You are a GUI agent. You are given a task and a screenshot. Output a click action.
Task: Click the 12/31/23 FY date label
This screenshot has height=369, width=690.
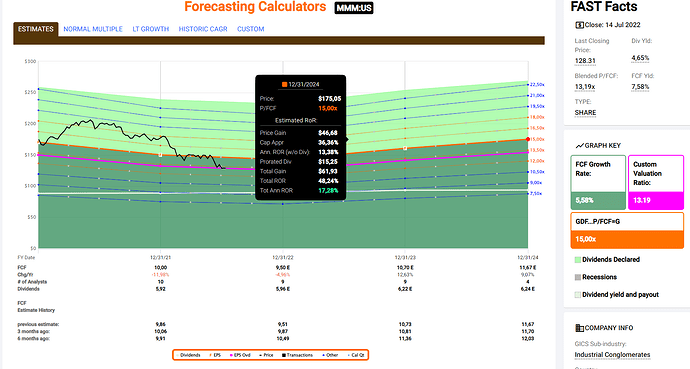405,257
